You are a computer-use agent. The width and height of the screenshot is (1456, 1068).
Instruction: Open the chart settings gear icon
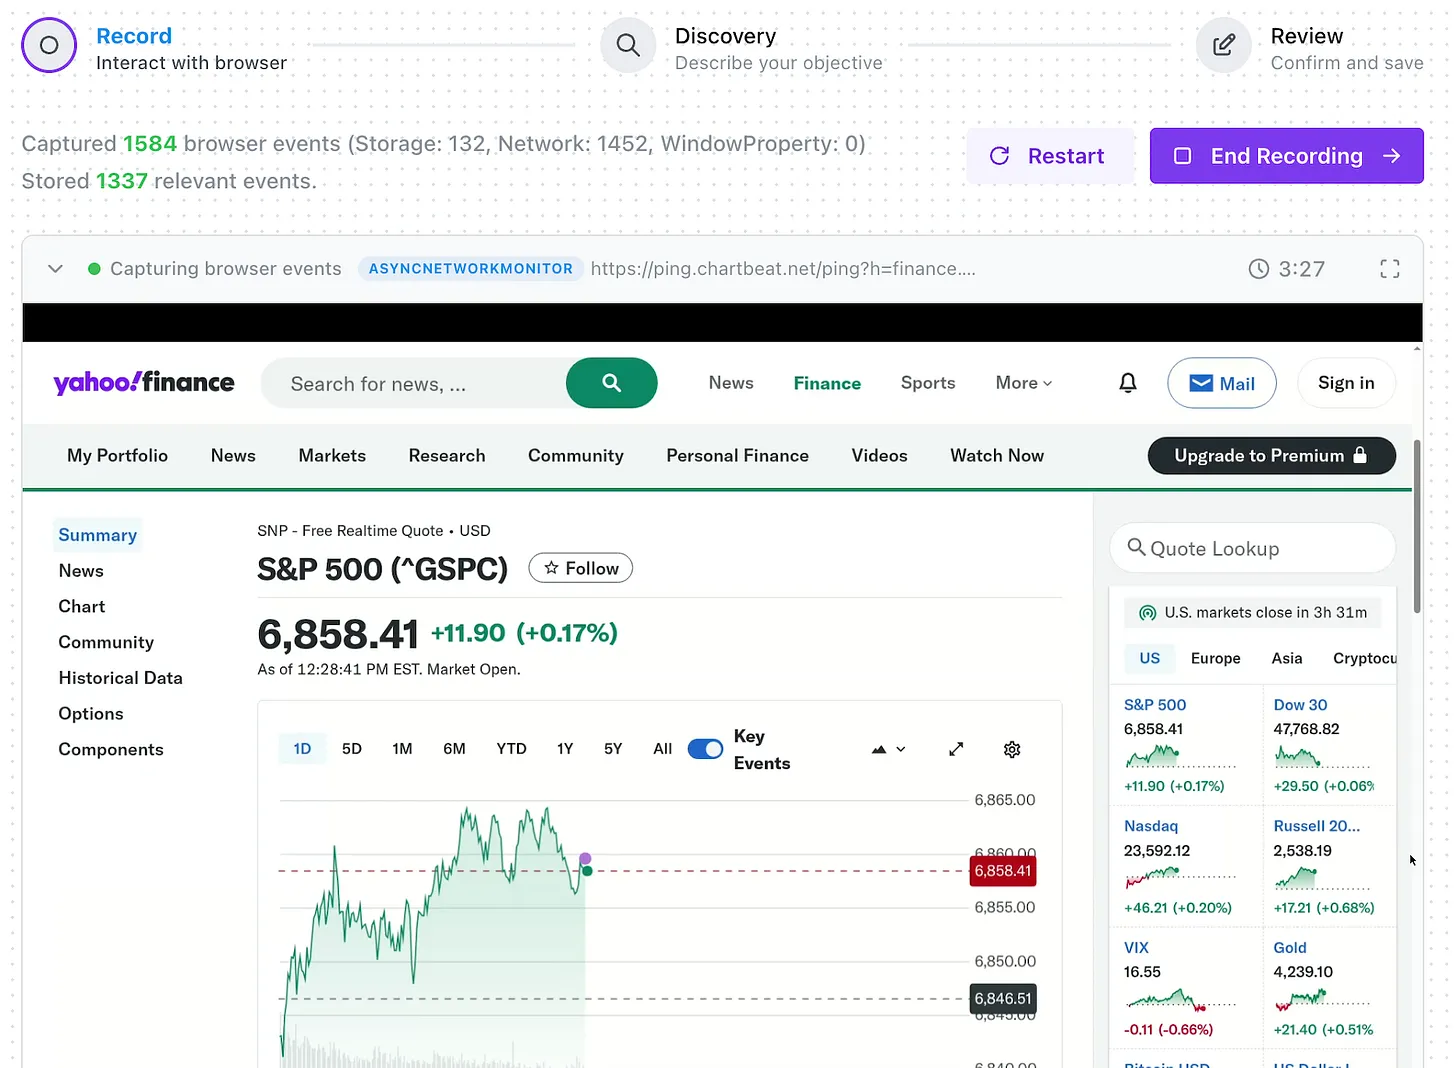click(x=1011, y=749)
